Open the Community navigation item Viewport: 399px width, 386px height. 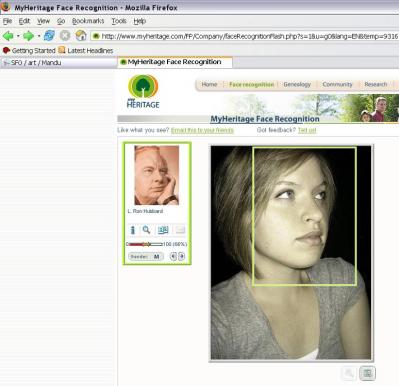[337, 84]
